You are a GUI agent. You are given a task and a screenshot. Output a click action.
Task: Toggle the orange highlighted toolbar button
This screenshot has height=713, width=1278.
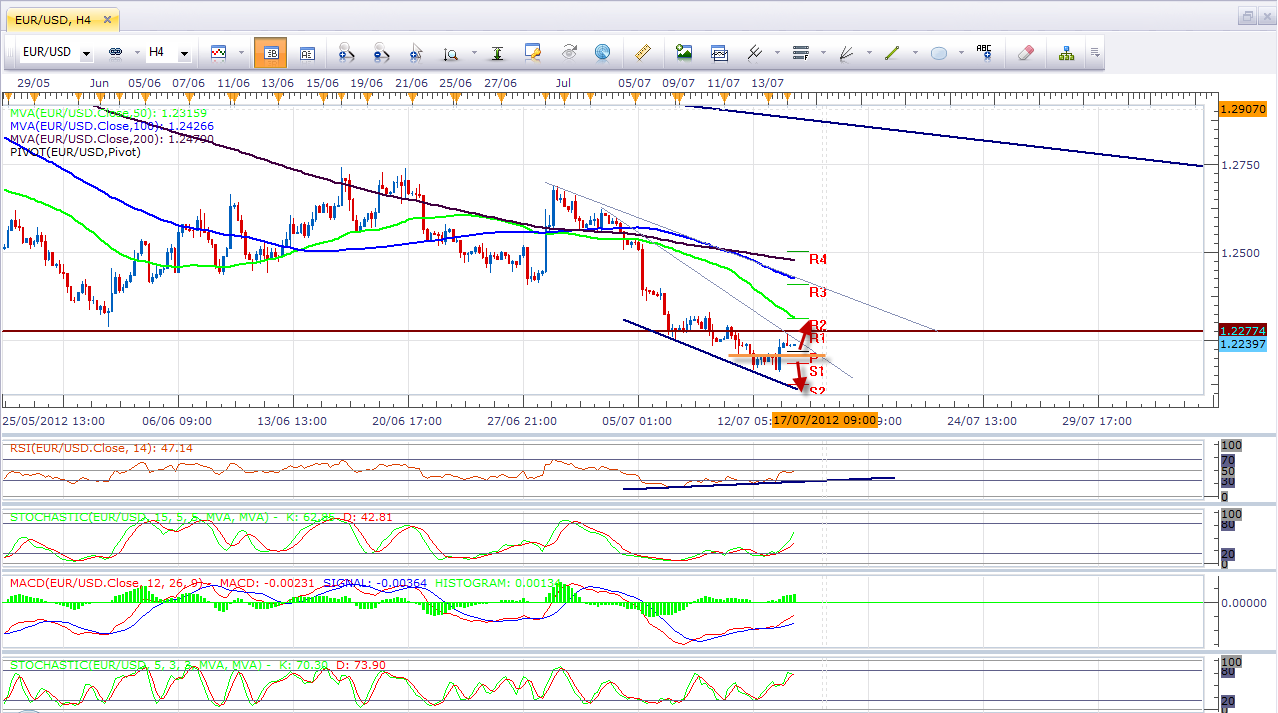[270, 52]
